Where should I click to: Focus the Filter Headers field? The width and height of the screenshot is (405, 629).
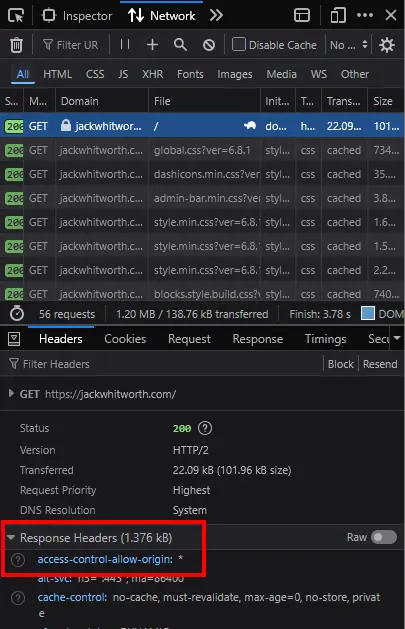pos(160,364)
